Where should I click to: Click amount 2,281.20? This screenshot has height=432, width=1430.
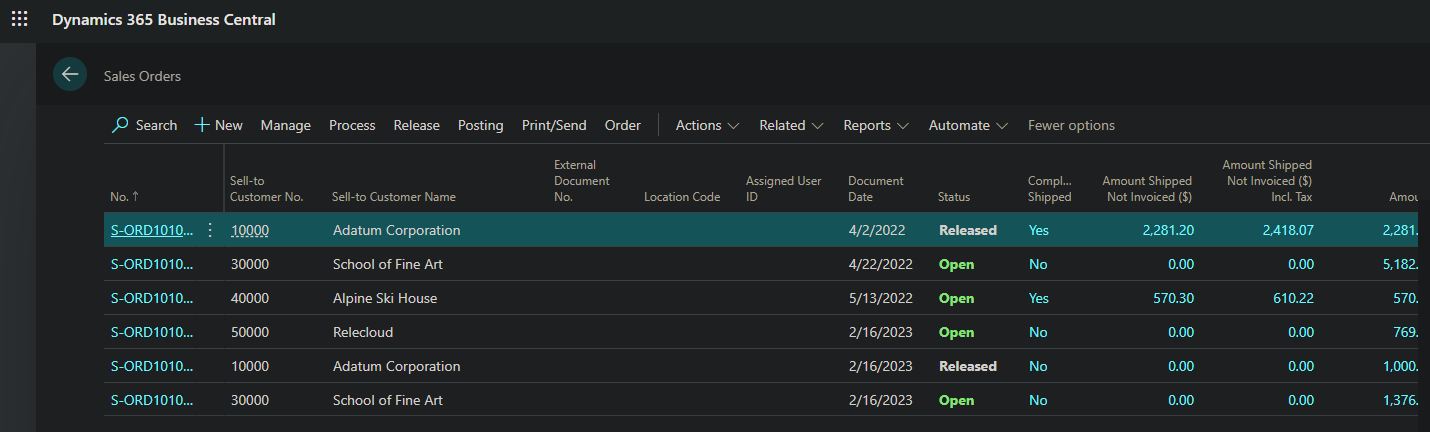1167,230
